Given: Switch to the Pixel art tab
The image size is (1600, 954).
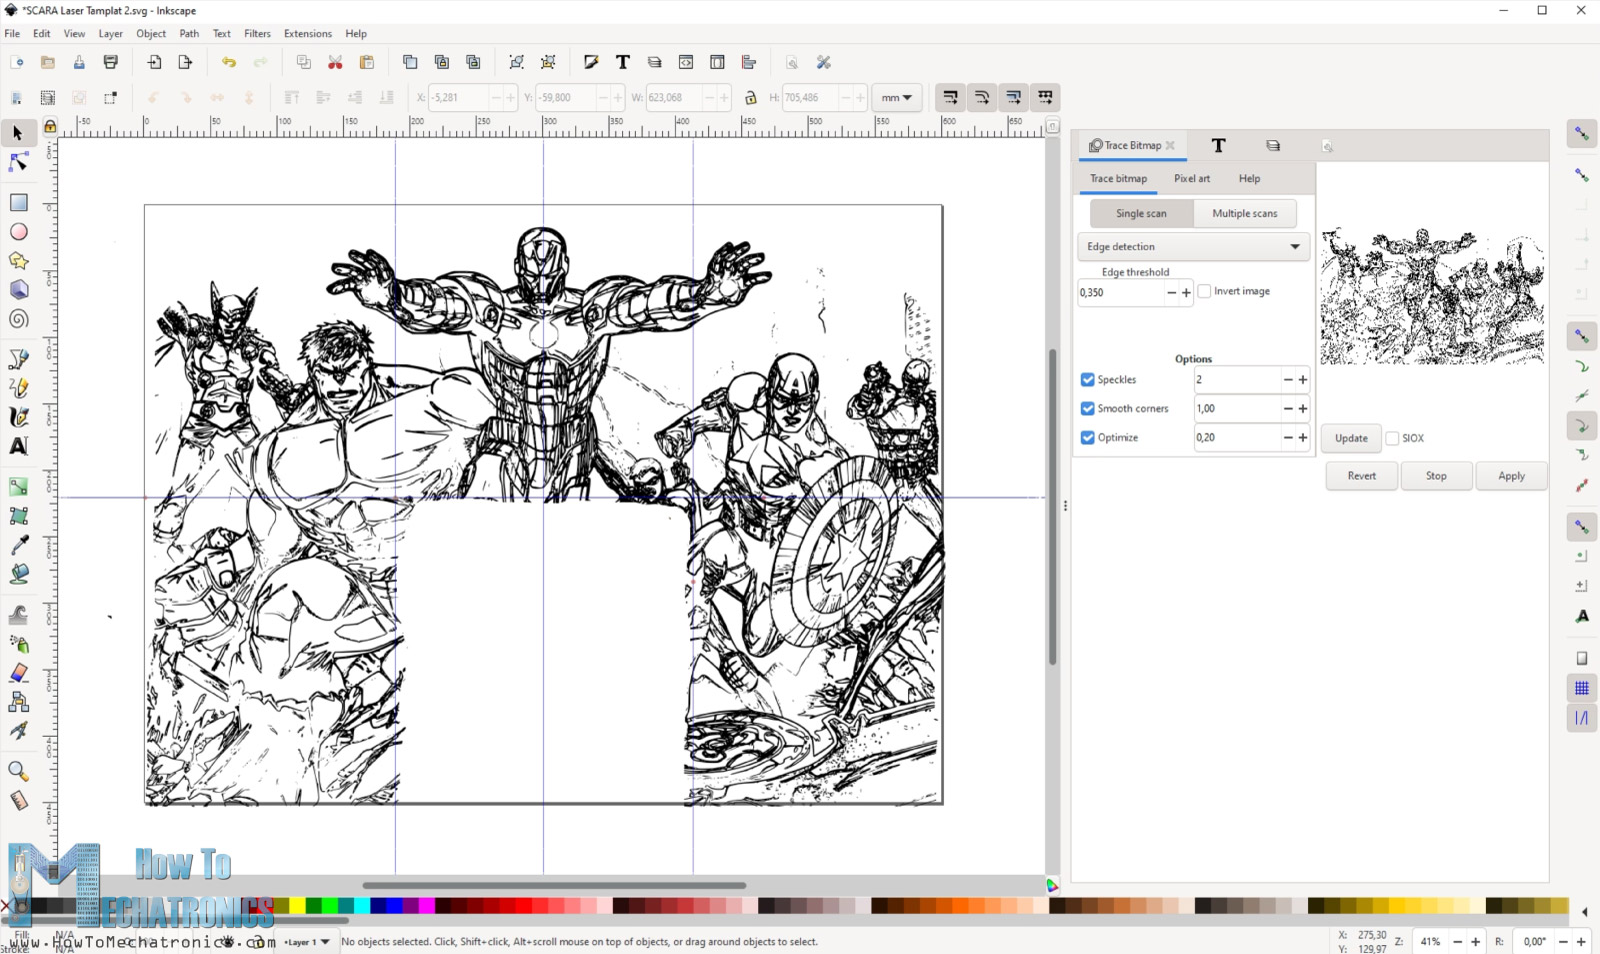Looking at the screenshot, I should point(1191,179).
